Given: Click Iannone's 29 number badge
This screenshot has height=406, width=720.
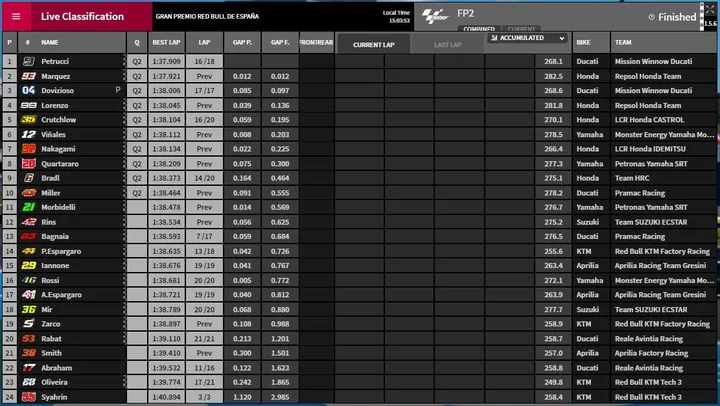Looking at the screenshot, I should coord(28,265).
